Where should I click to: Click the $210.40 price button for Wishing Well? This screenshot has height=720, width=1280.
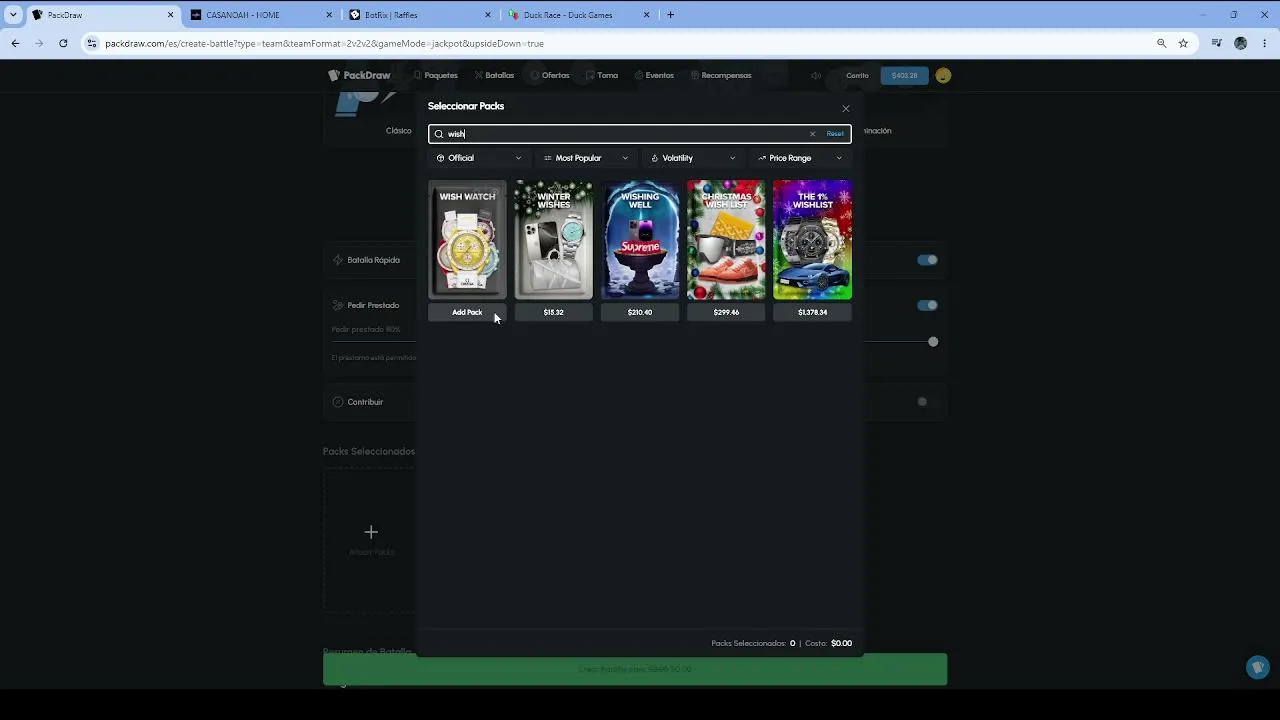640,312
